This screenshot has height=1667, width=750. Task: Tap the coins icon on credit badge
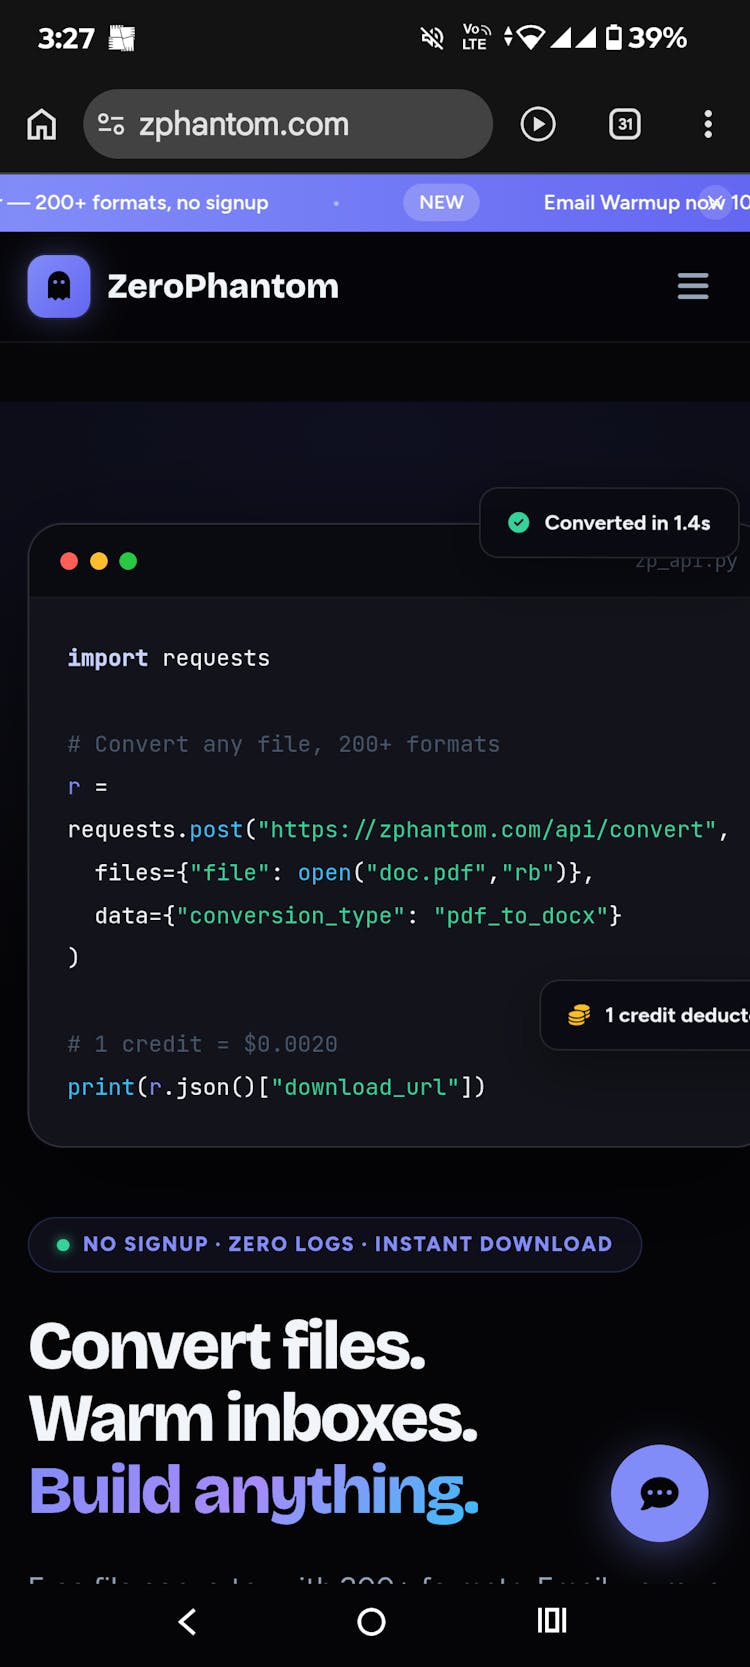coord(579,1015)
